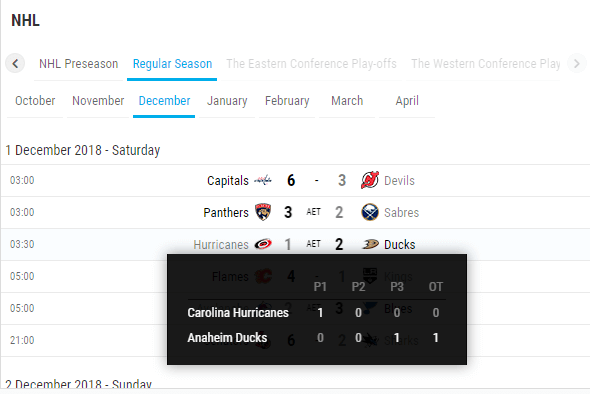Click the Buffalo Sabres logo
590x394 pixels.
tap(370, 212)
